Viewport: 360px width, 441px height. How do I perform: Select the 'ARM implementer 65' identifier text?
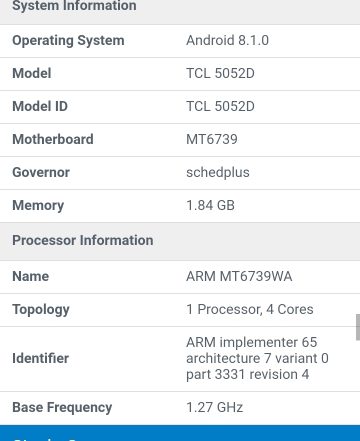pos(252,342)
